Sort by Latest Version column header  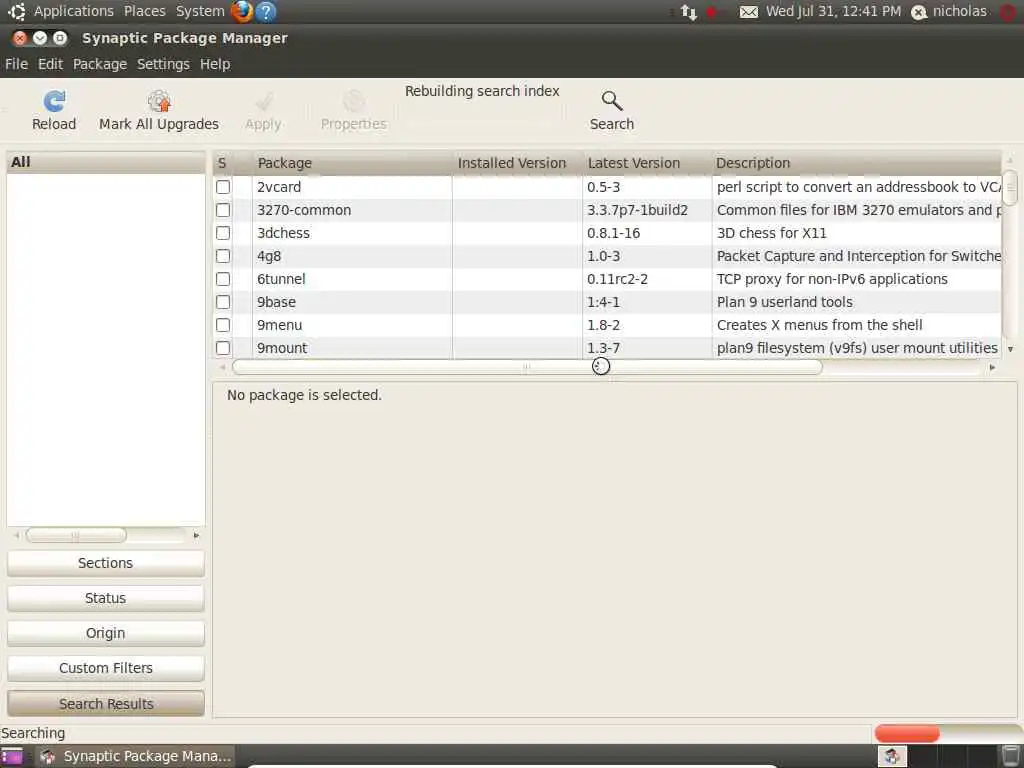pyautogui.click(x=647, y=163)
